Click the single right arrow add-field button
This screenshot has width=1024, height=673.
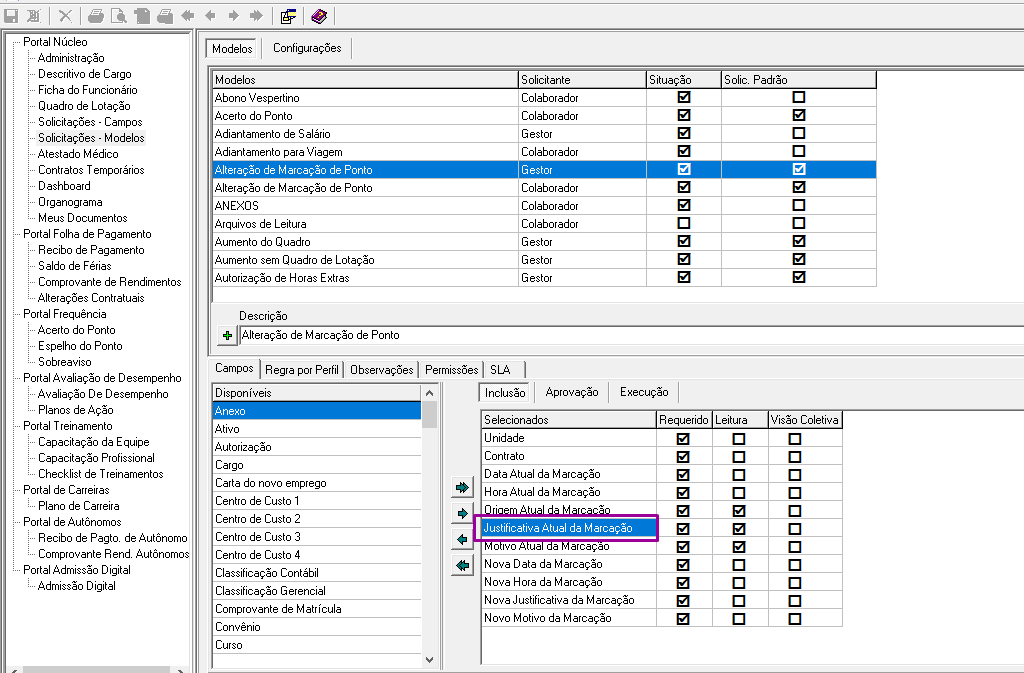point(462,514)
